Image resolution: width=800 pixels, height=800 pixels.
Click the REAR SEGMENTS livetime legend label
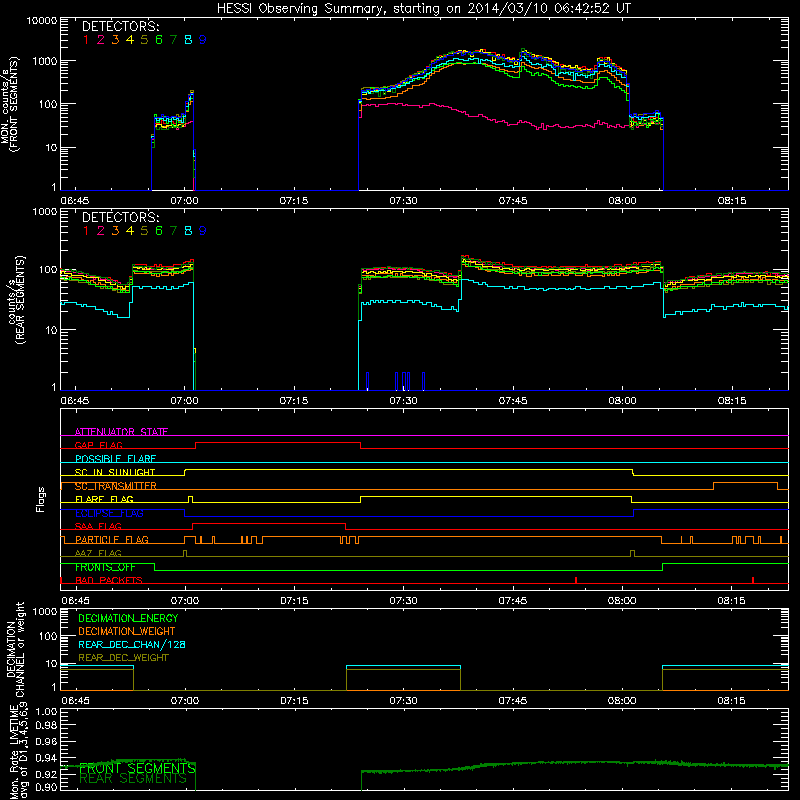click(x=133, y=779)
